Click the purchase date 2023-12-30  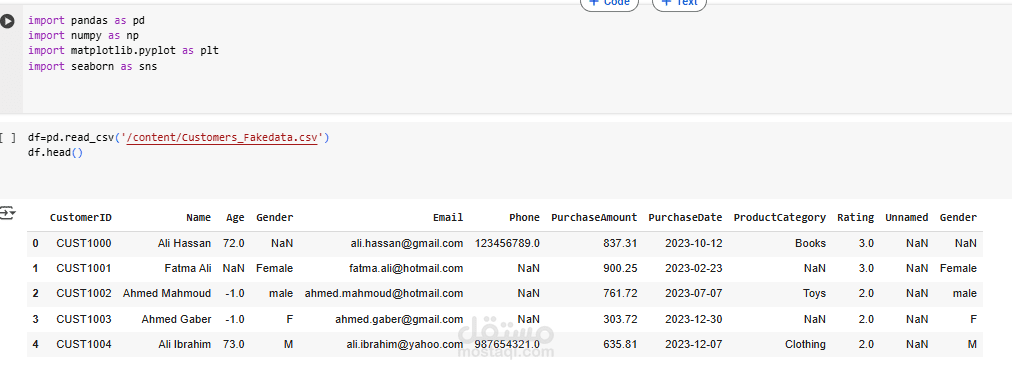tap(694, 319)
